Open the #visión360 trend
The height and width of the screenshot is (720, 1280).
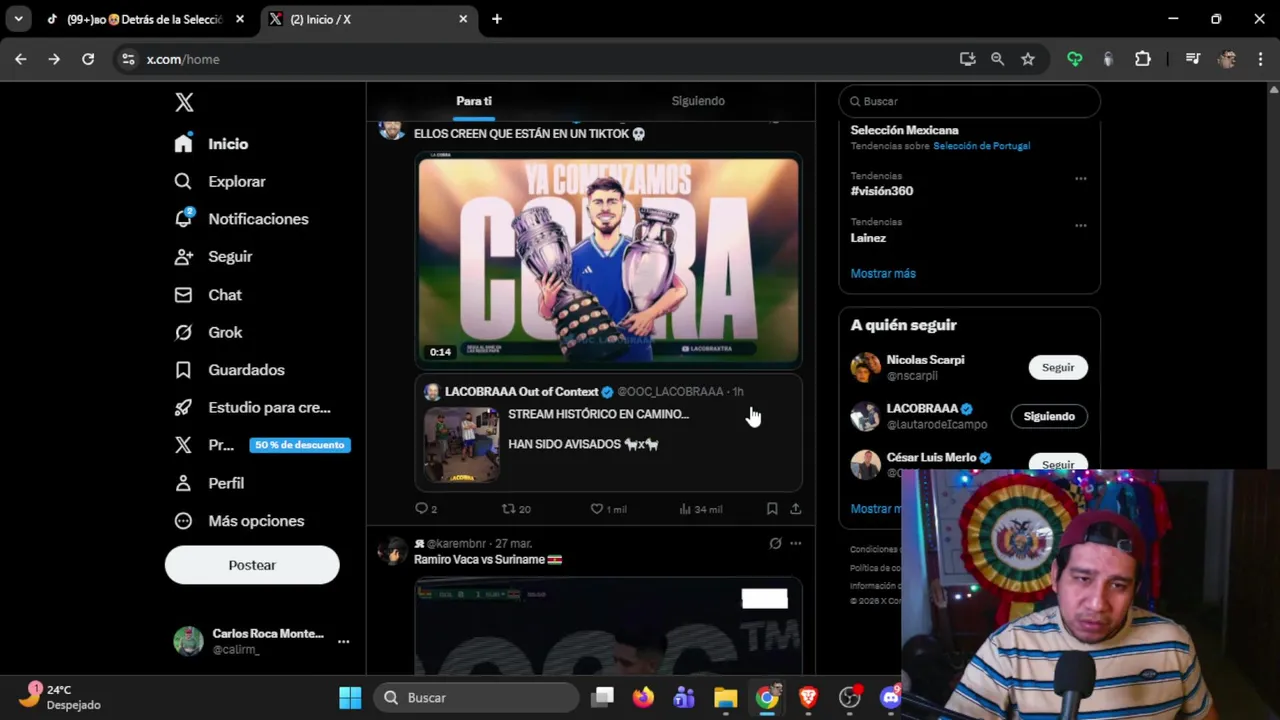click(881, 191)
